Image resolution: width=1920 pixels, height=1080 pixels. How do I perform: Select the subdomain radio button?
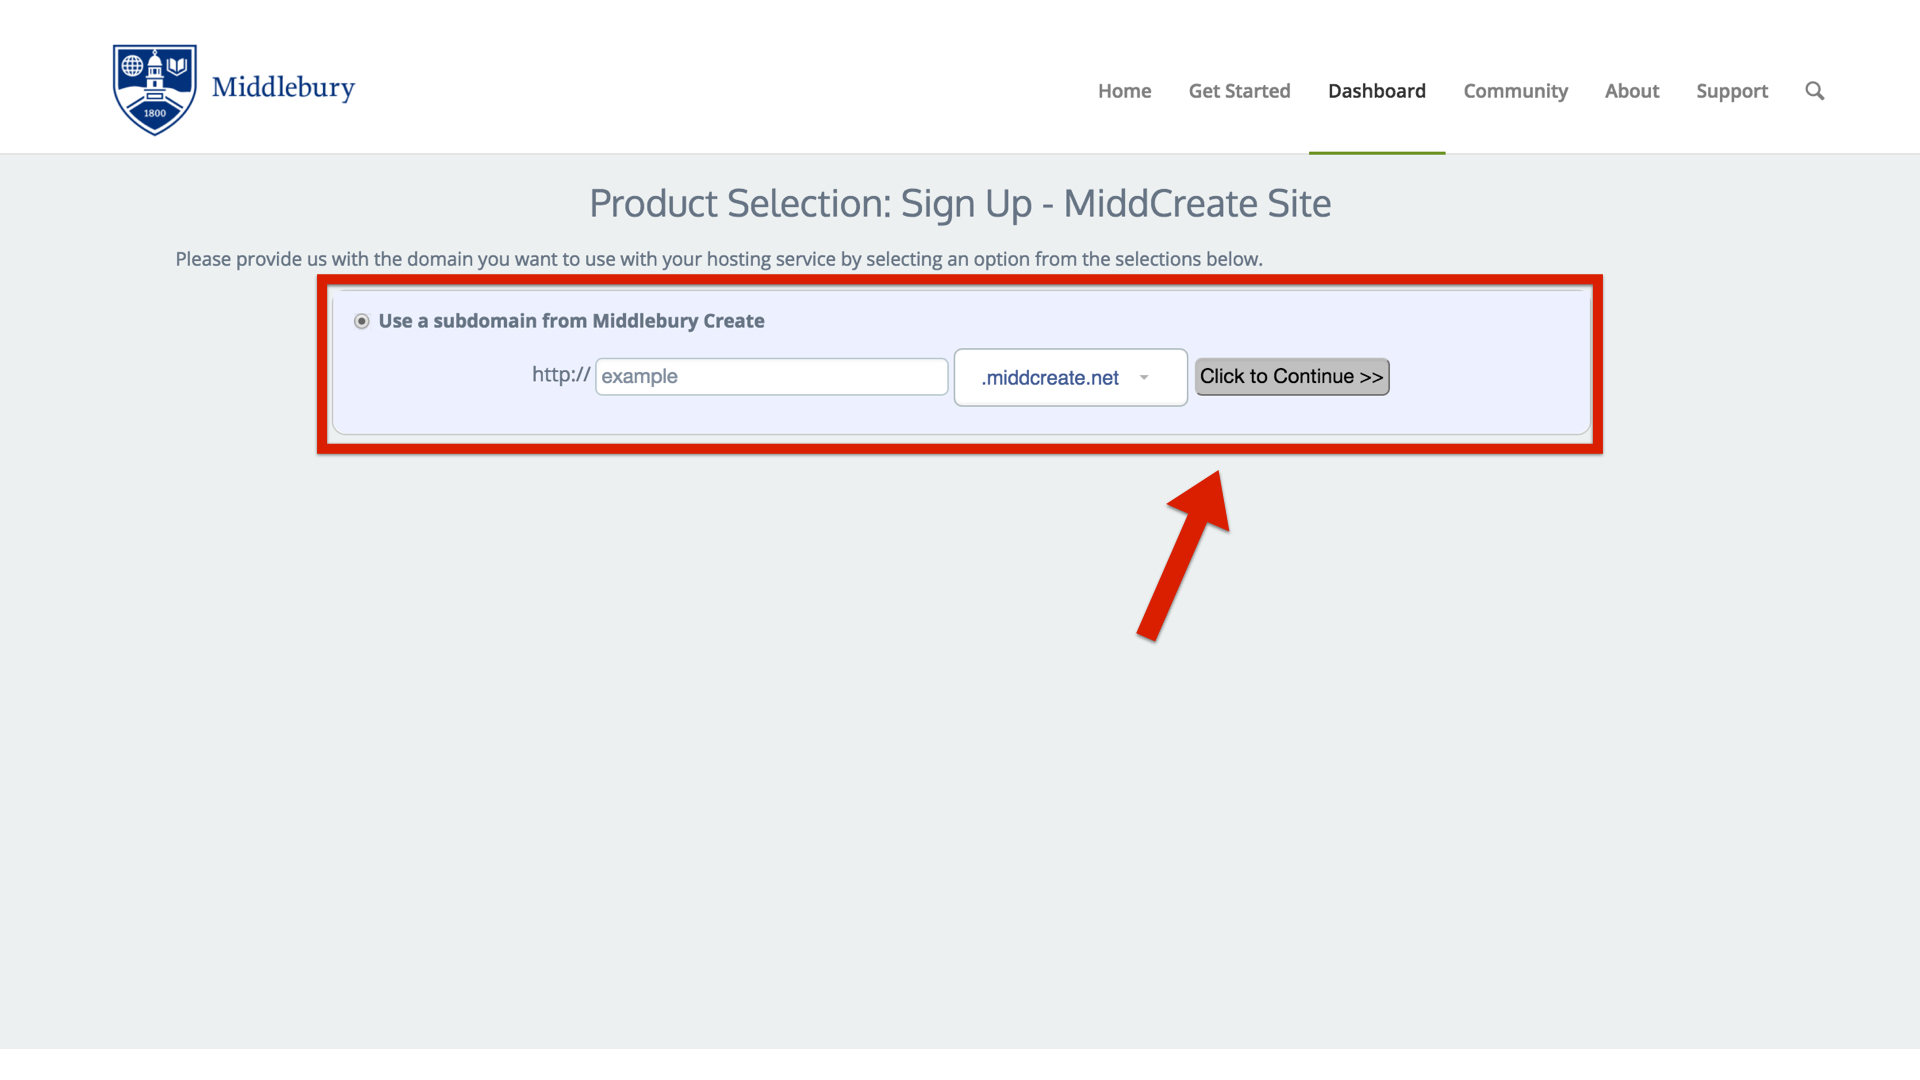(362, 321)
